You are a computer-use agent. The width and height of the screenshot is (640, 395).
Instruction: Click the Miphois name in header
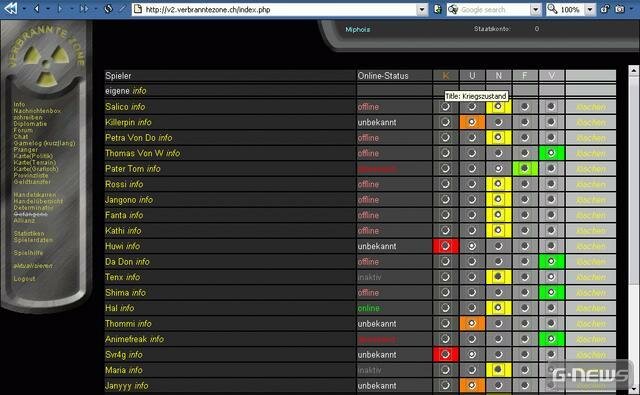[x=358, y=29]
